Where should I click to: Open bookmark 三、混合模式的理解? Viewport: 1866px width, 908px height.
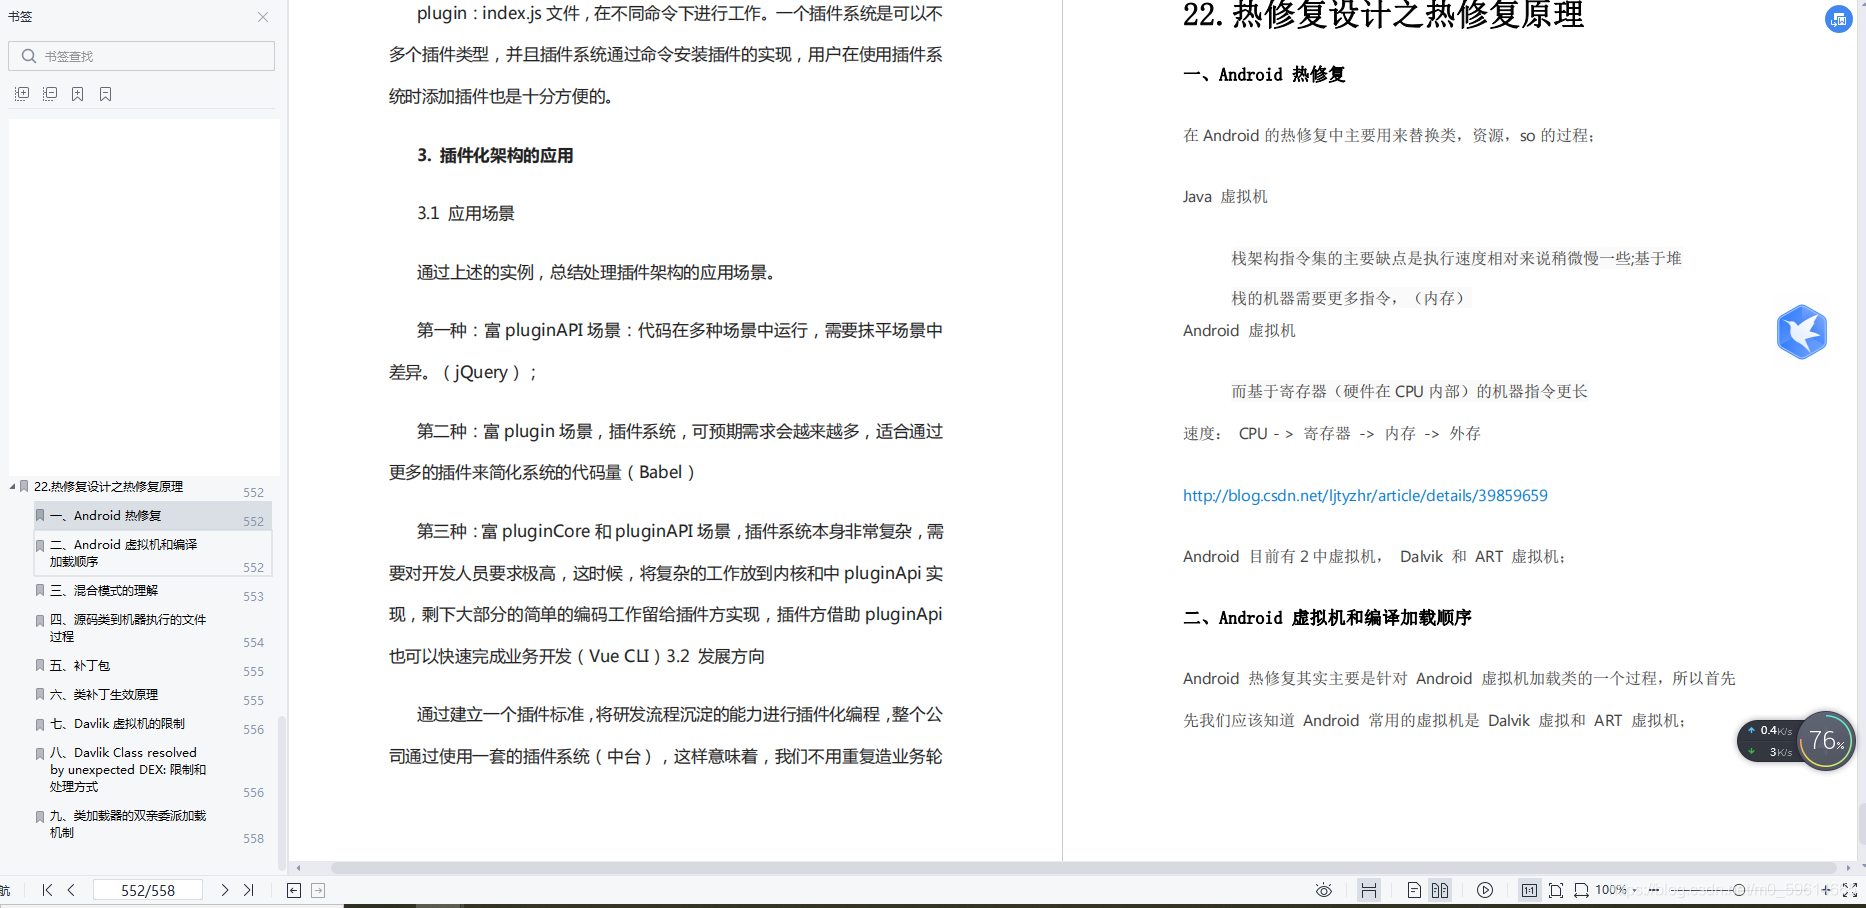pos(104,591)
